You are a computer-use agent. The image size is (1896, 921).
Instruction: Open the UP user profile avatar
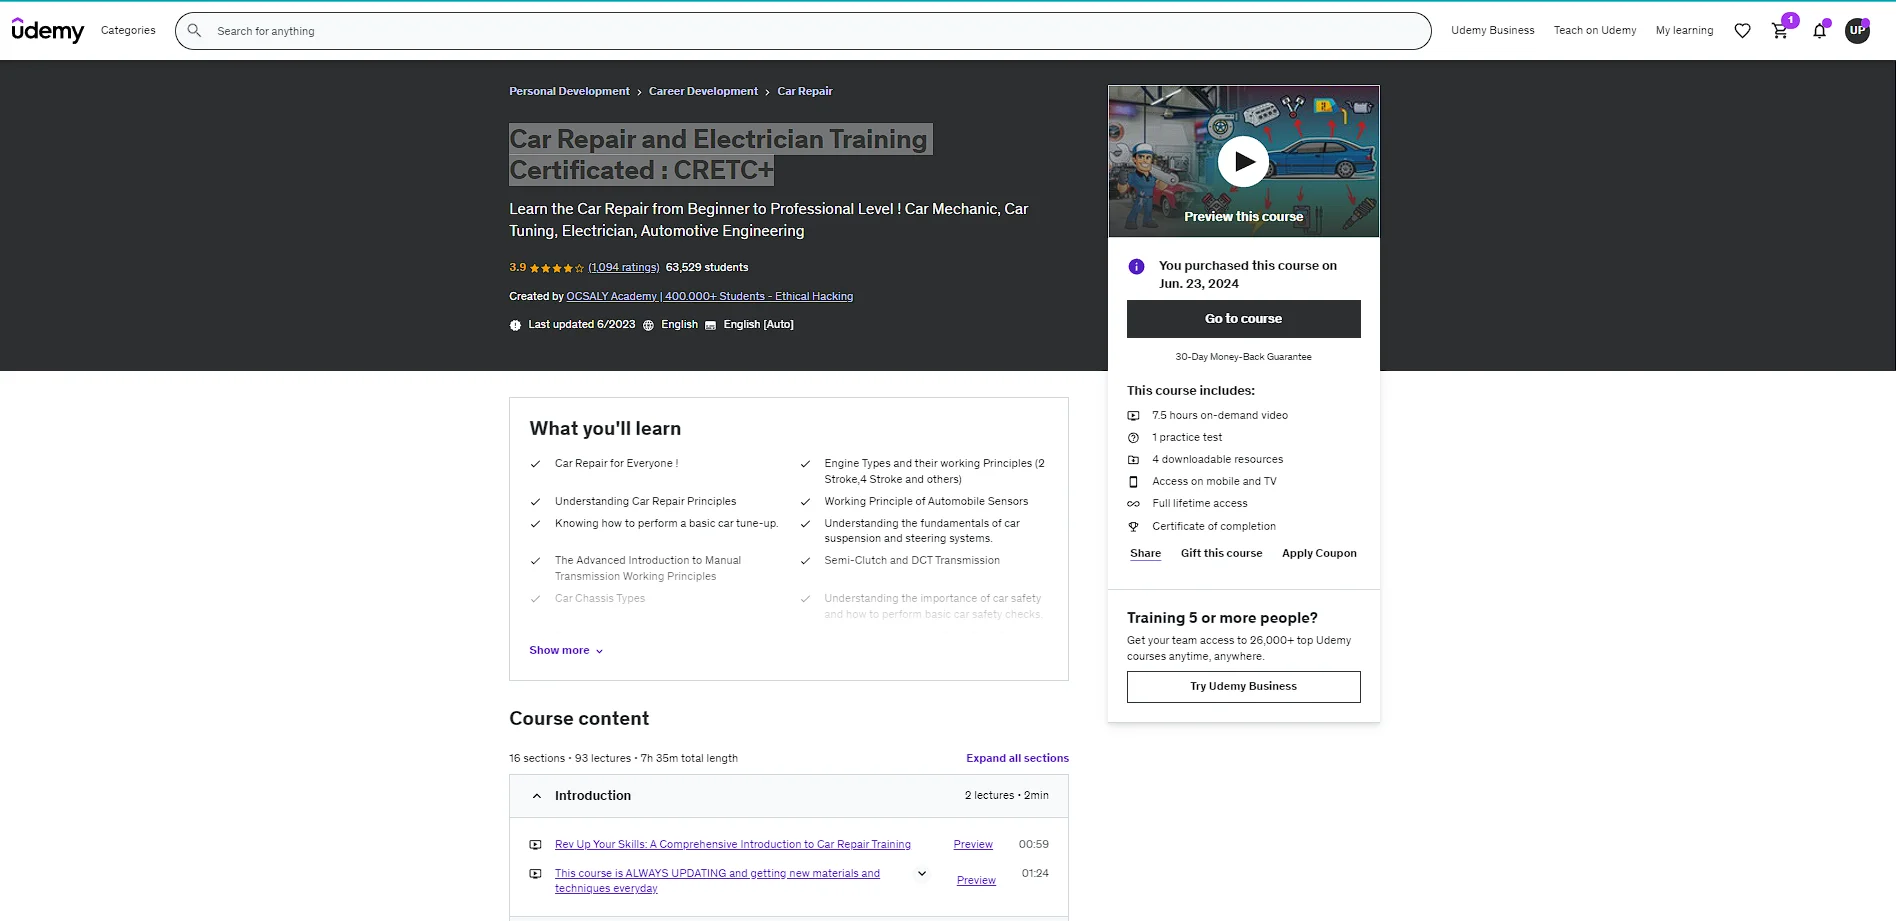[x=1857, y=31]
